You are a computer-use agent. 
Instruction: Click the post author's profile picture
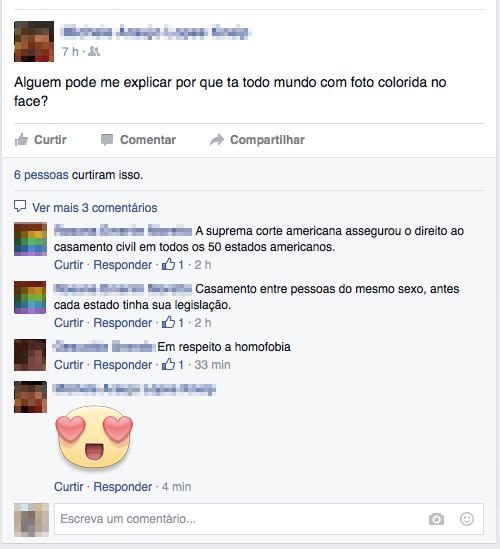coord(34,41)
